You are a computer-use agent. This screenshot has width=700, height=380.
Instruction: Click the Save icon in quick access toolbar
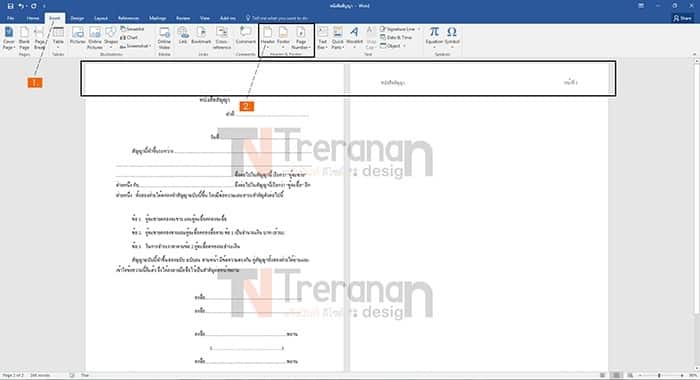point(10,6)
